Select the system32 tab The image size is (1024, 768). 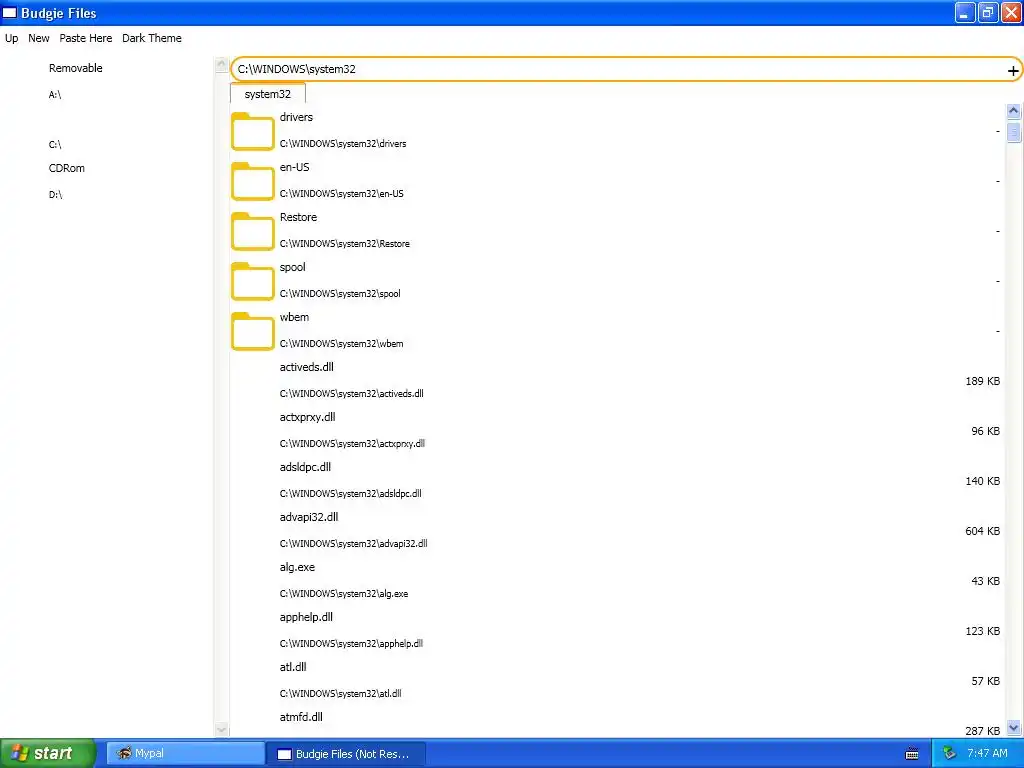[x=268, y=94]
